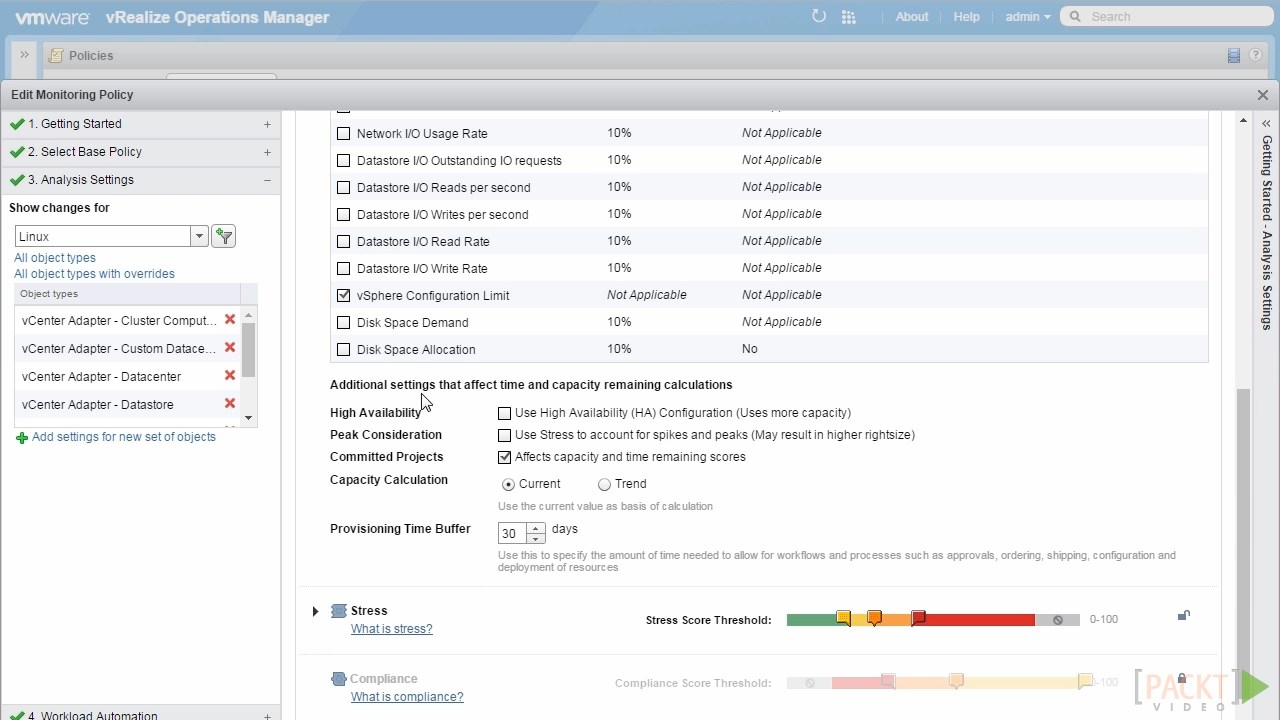Check Datastore I/O Outstanding IO requests
The width and height of the screenshot is (1280, 720).
tap(344, 160)
